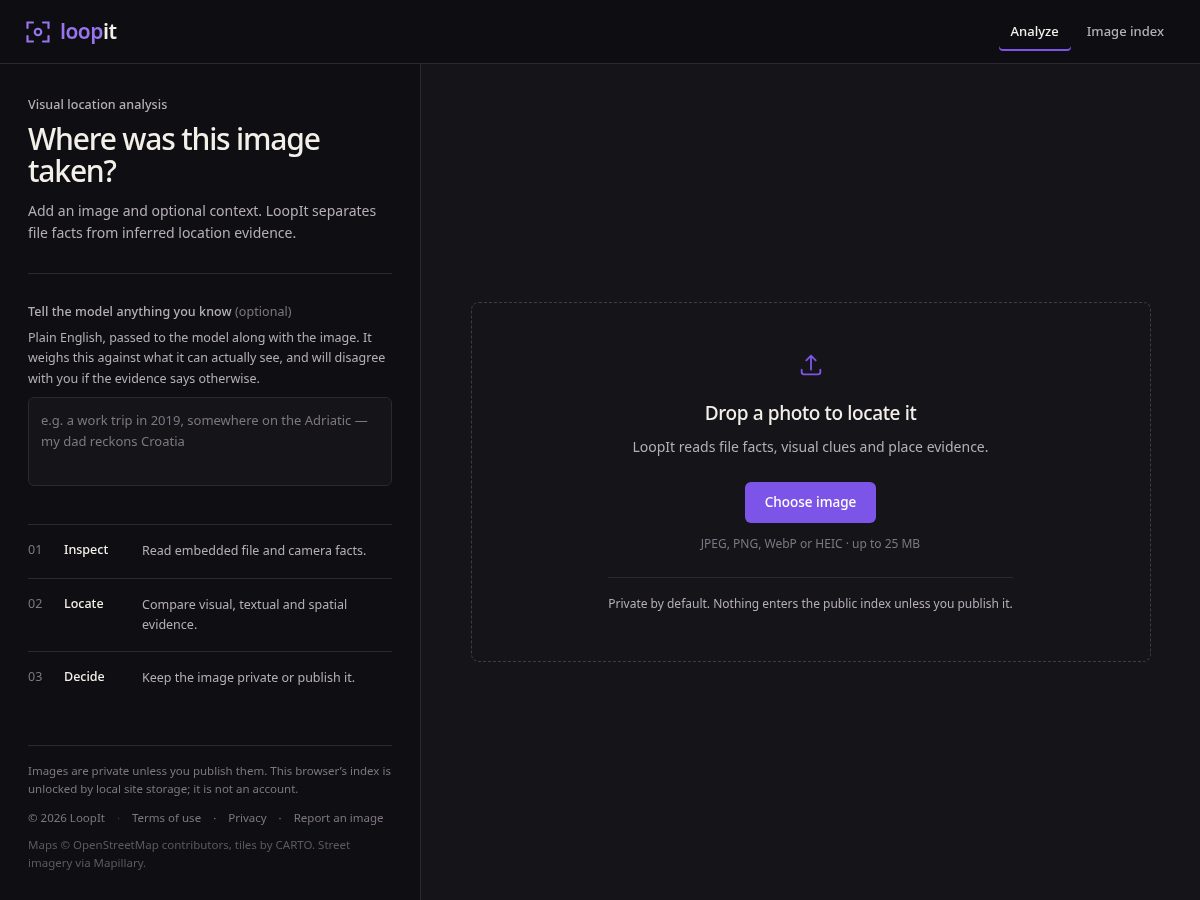Select the Locate step label
Image resolution: width=1200 pixels, height=900 pixels.
click(x=84, y=604)
